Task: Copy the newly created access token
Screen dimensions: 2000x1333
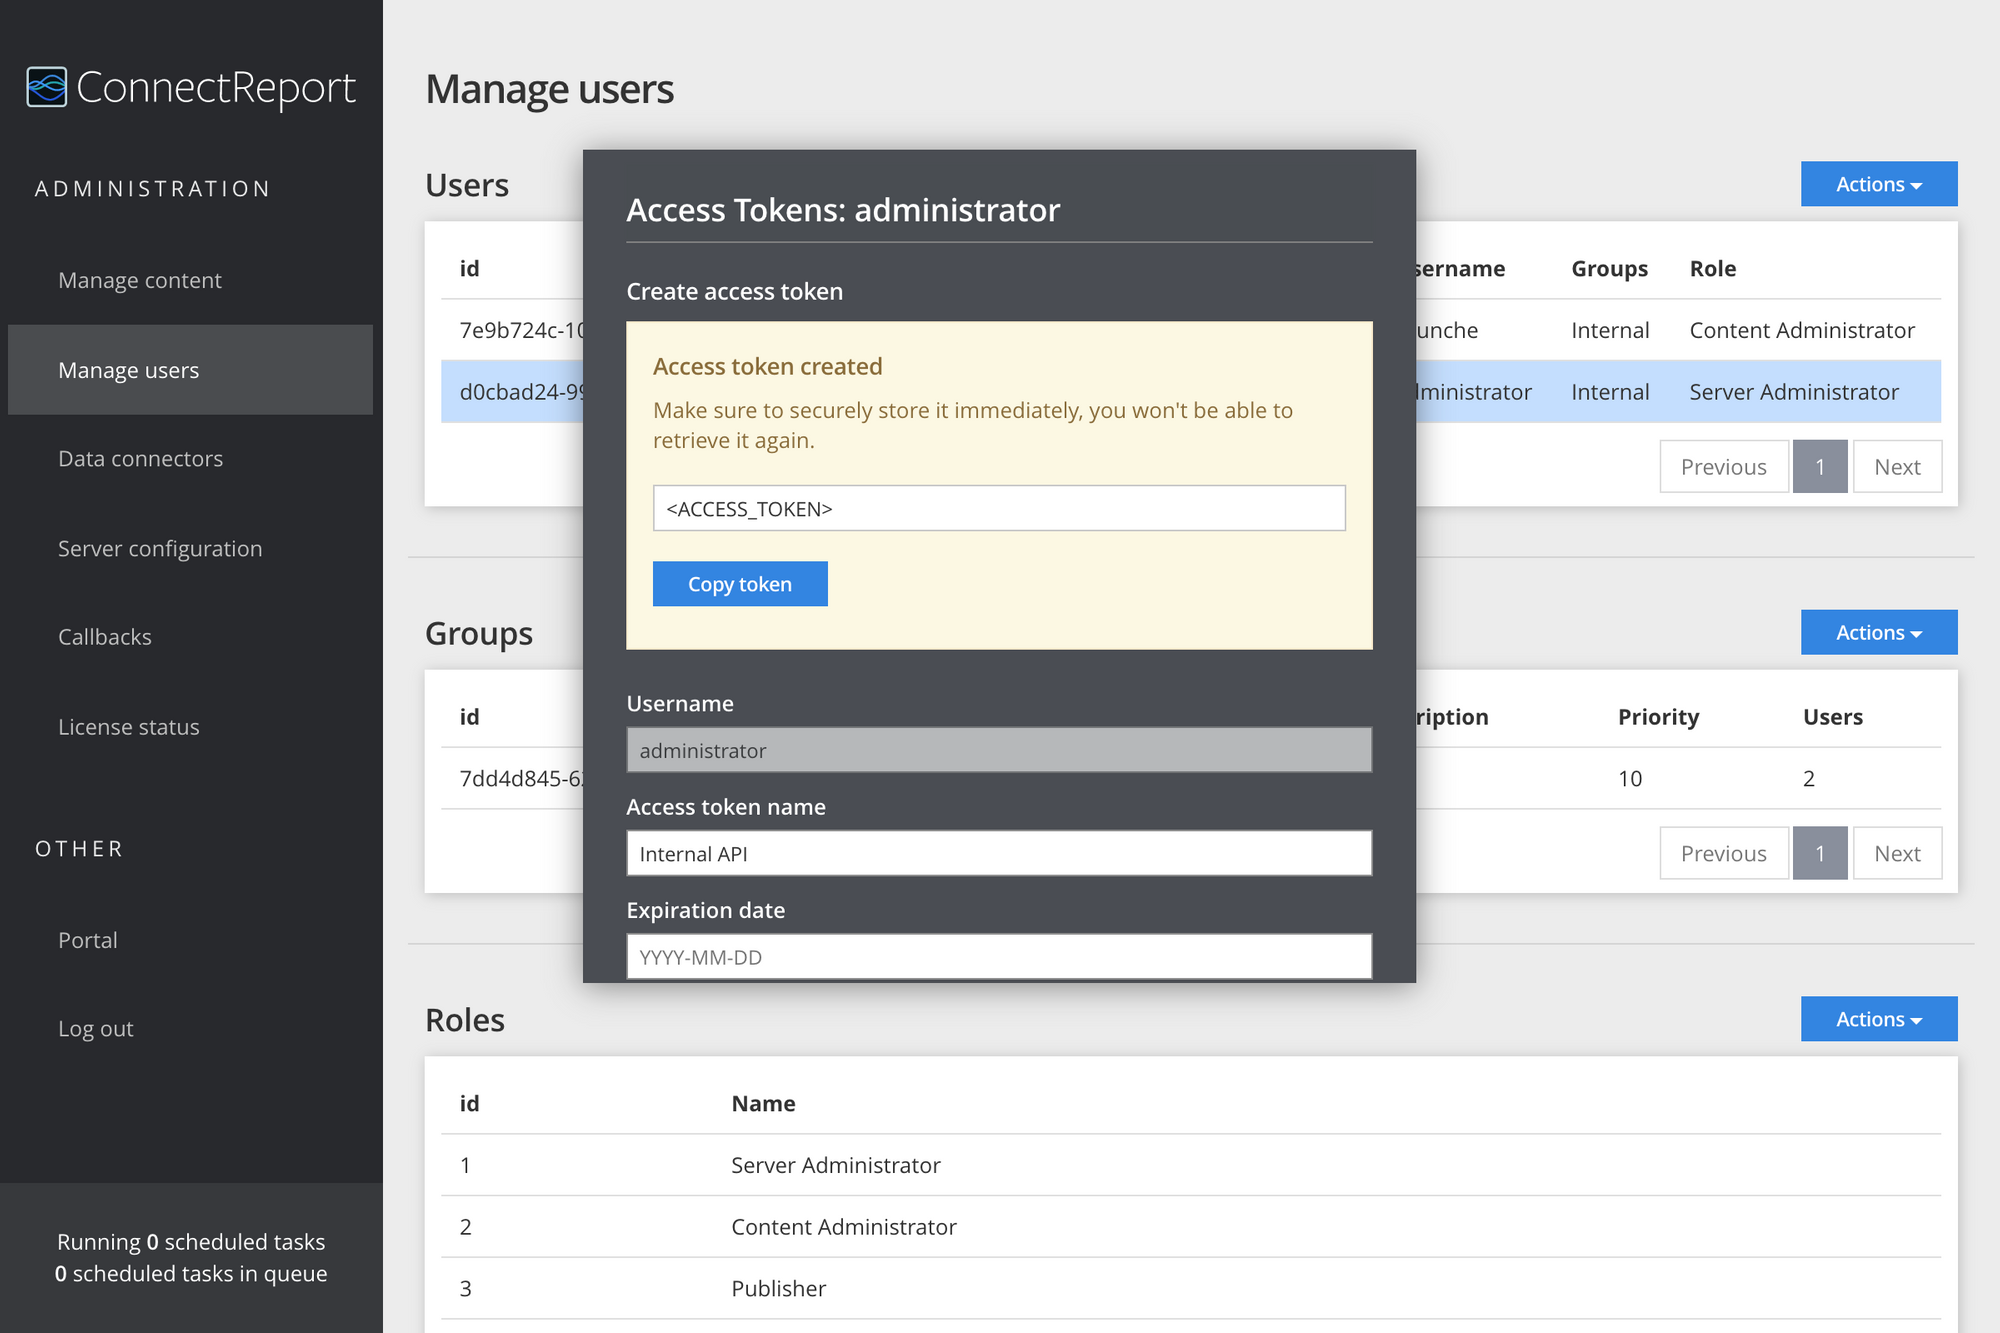Action: pyautogui.click(x=740, y=583)
